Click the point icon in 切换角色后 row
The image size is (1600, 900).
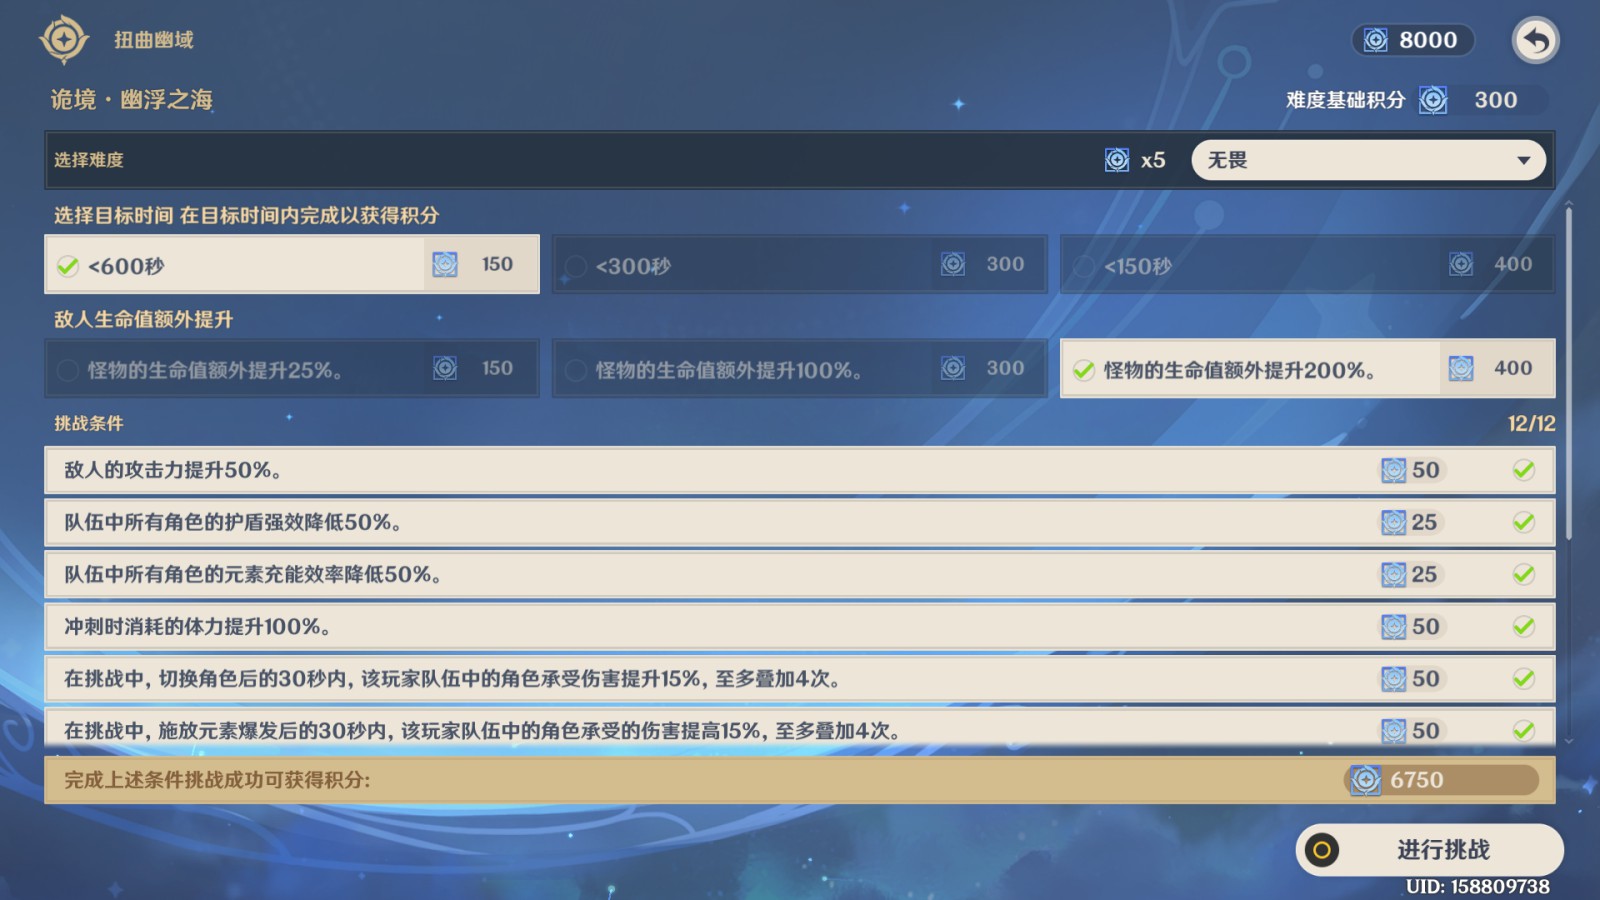(x=1393, y=678)
